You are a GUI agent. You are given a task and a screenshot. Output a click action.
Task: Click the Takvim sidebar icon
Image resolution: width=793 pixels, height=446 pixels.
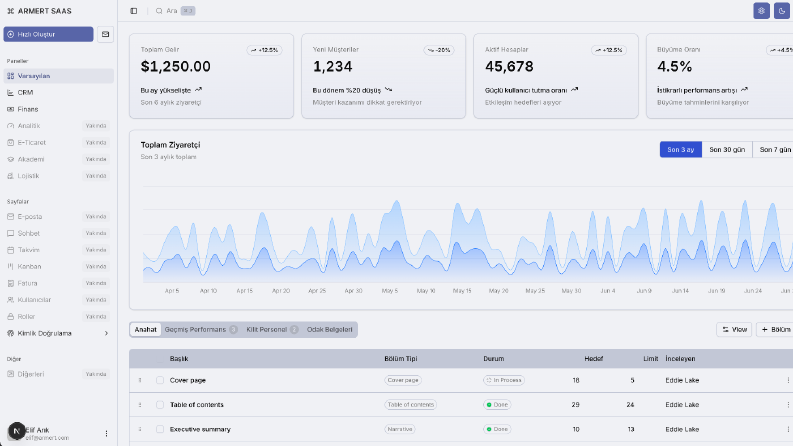point(11,250)
